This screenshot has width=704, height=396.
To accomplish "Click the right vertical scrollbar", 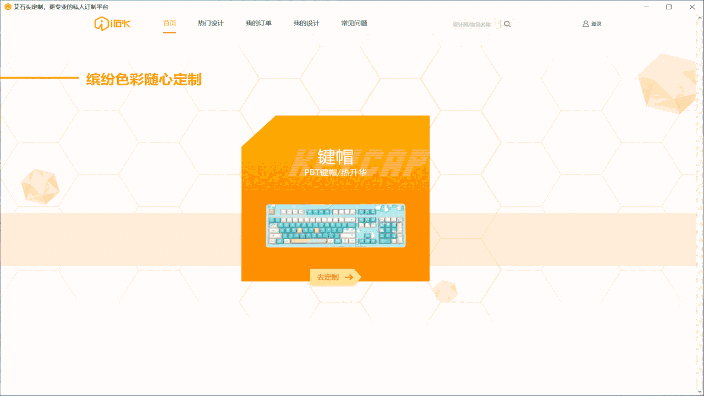I will (700, 204).
